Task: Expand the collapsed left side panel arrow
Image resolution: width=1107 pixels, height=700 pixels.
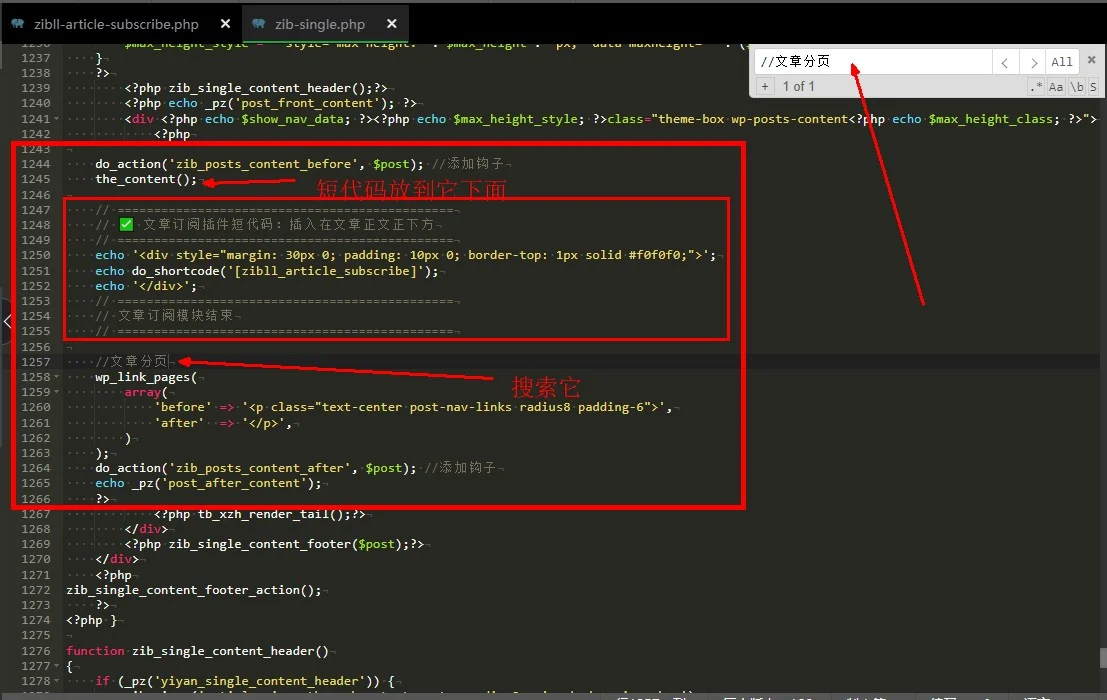Action: [7, 322]
